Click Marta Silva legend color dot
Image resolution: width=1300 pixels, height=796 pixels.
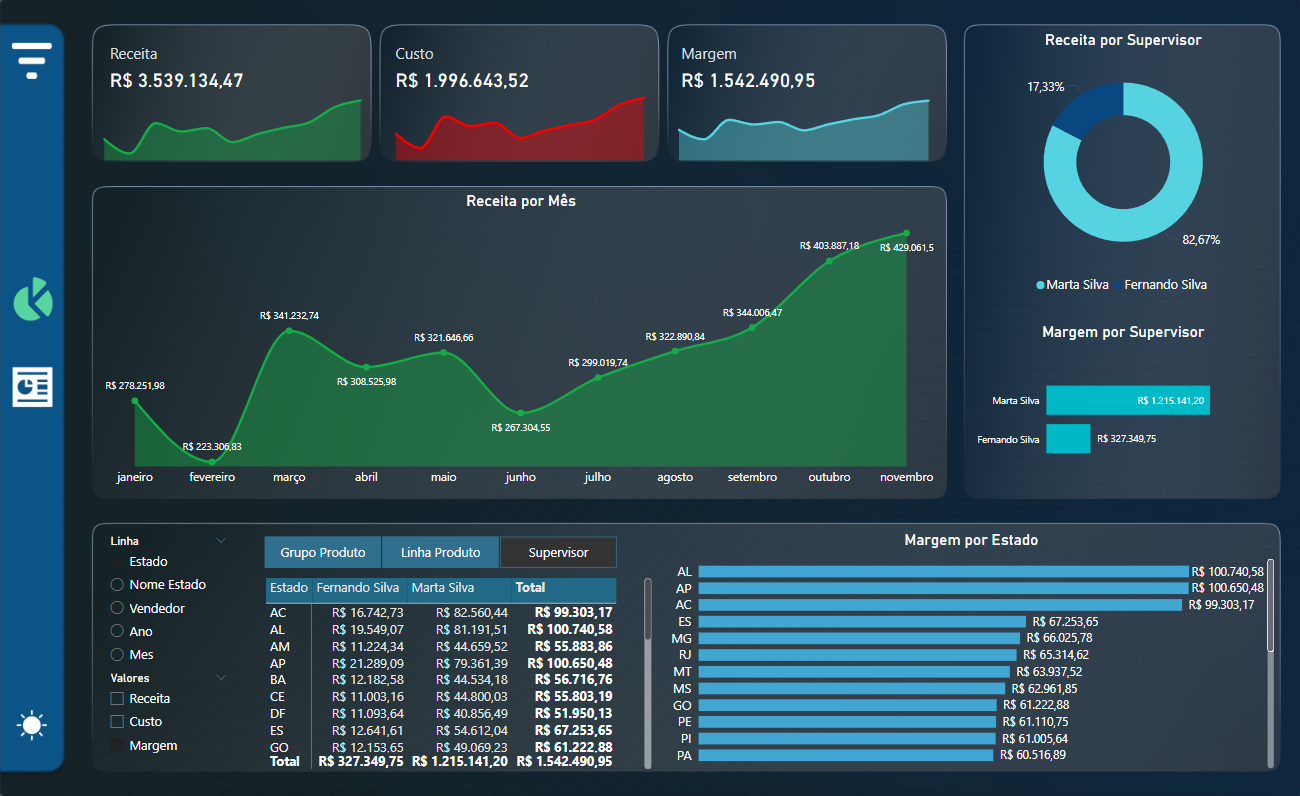1041,285
